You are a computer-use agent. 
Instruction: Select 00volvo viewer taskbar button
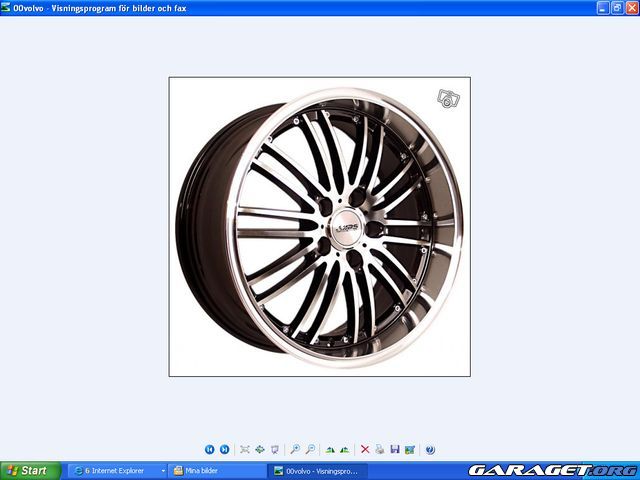click(x=318, y=471)
